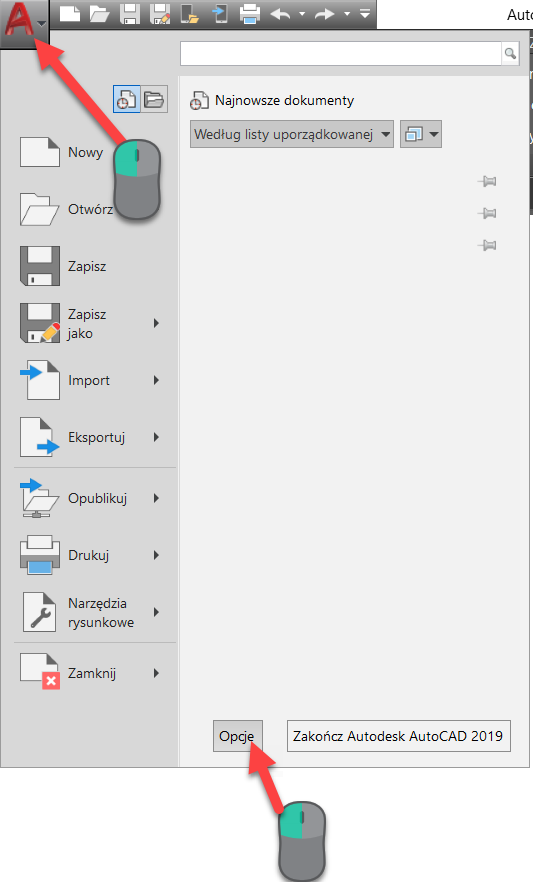
Task: Open the document icon size display dropdown
Action: [x=421, y=134]
